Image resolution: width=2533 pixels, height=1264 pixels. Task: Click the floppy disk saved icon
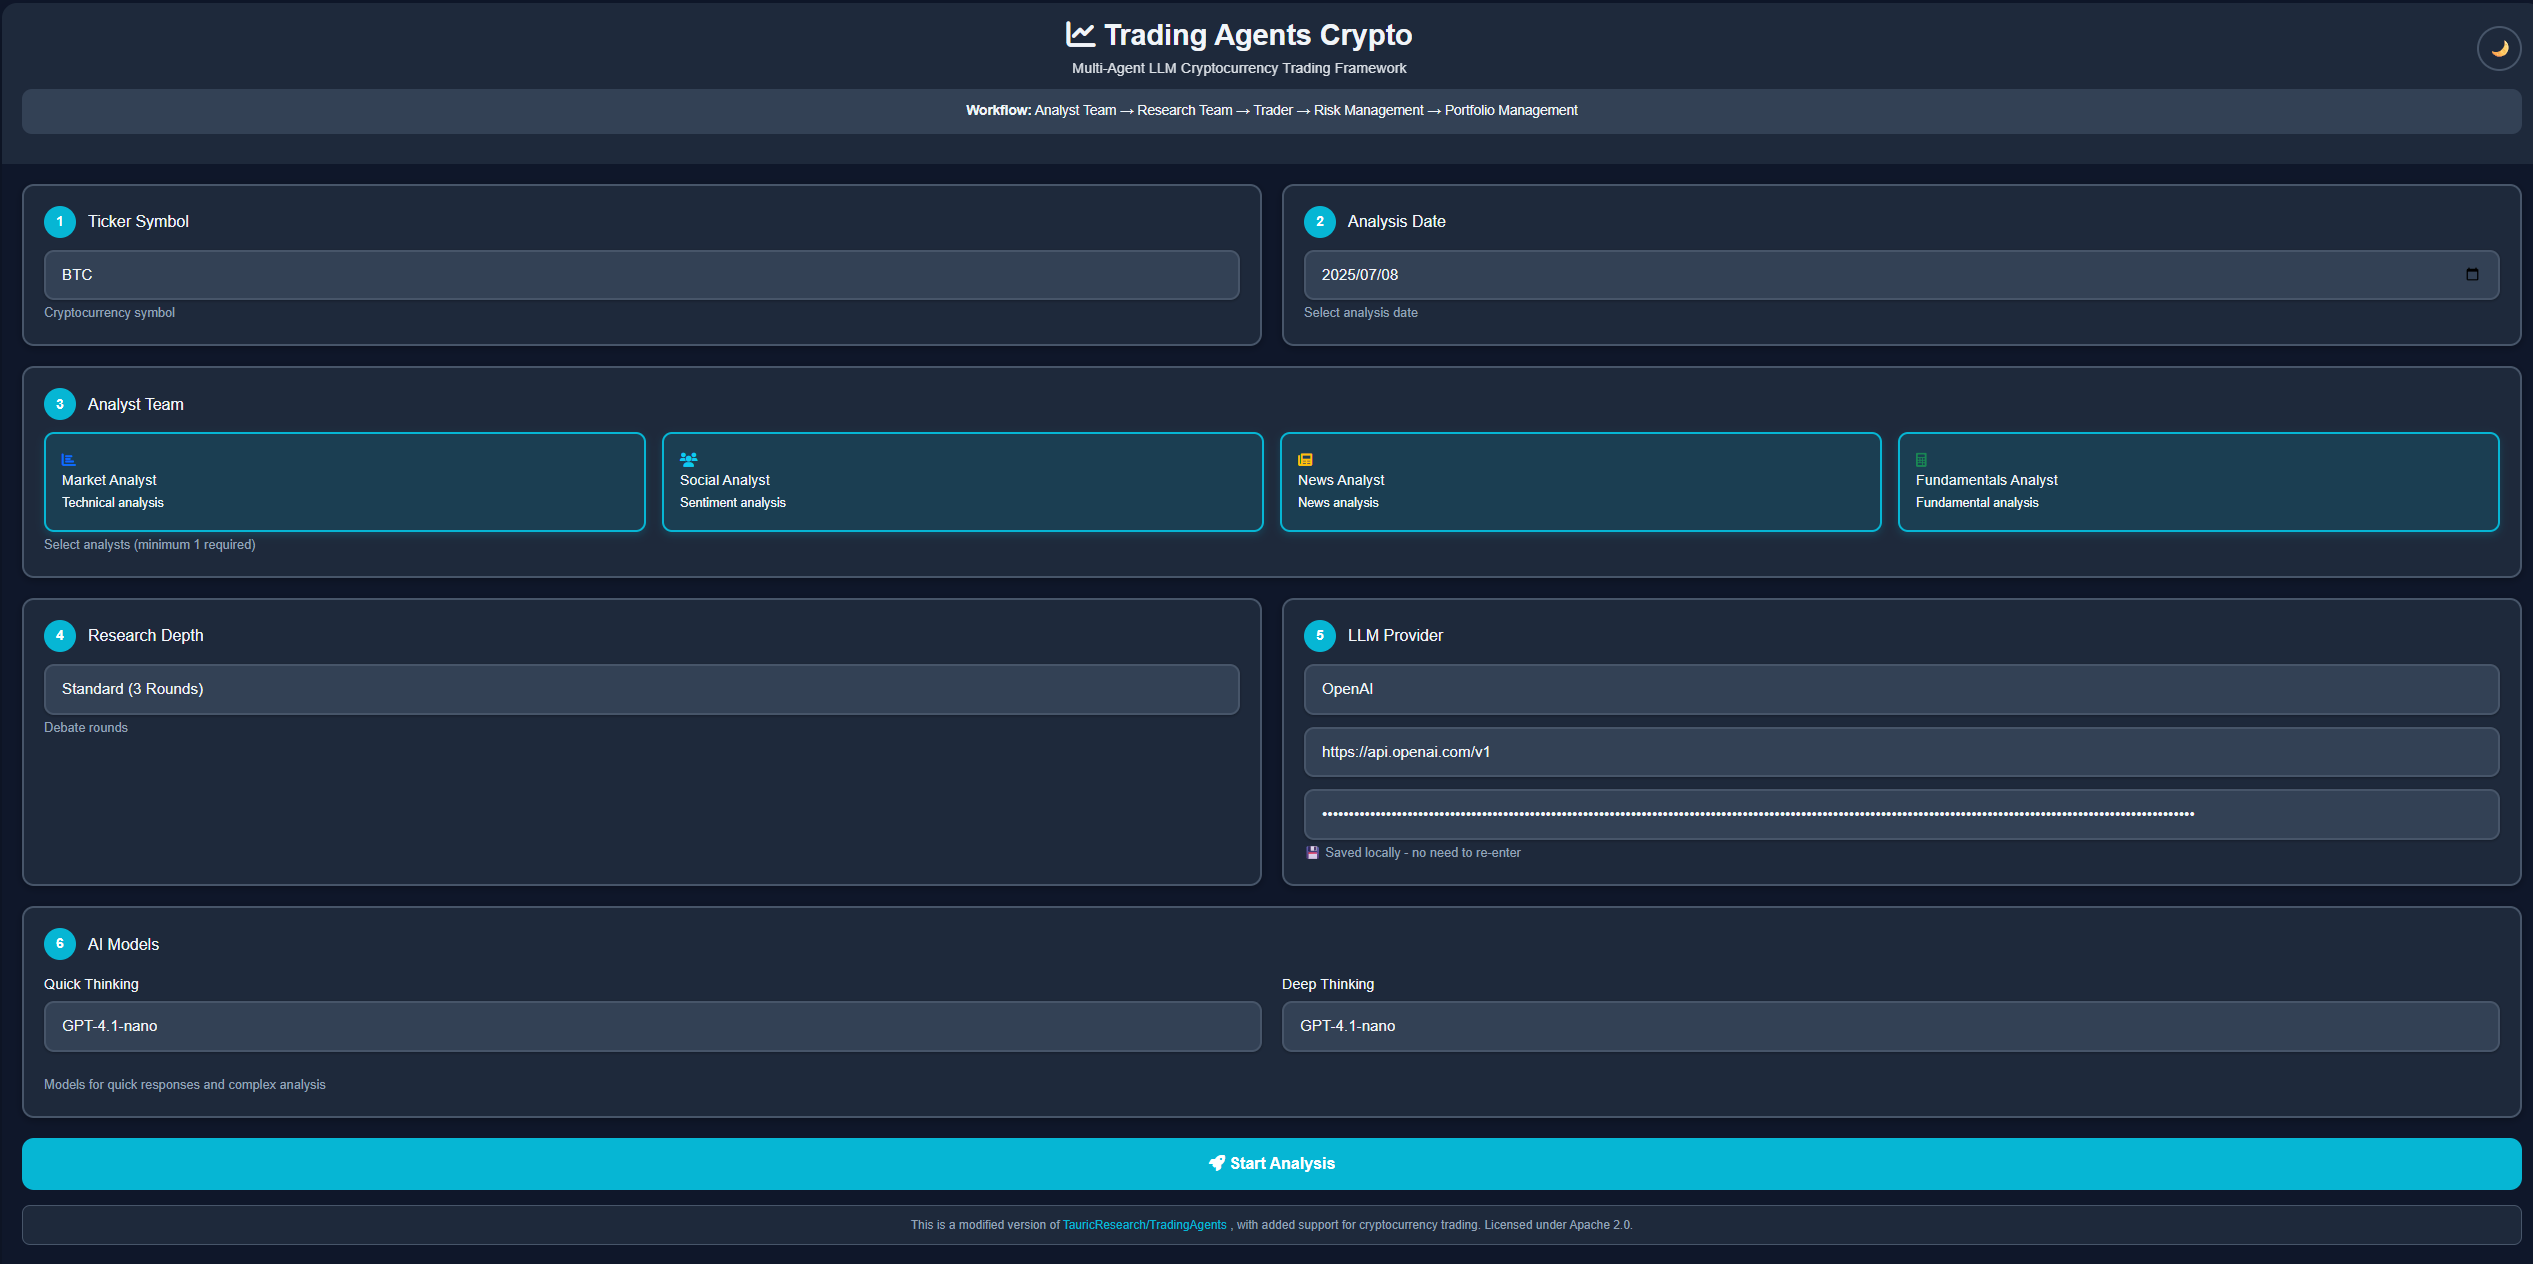pos(1312,853)
